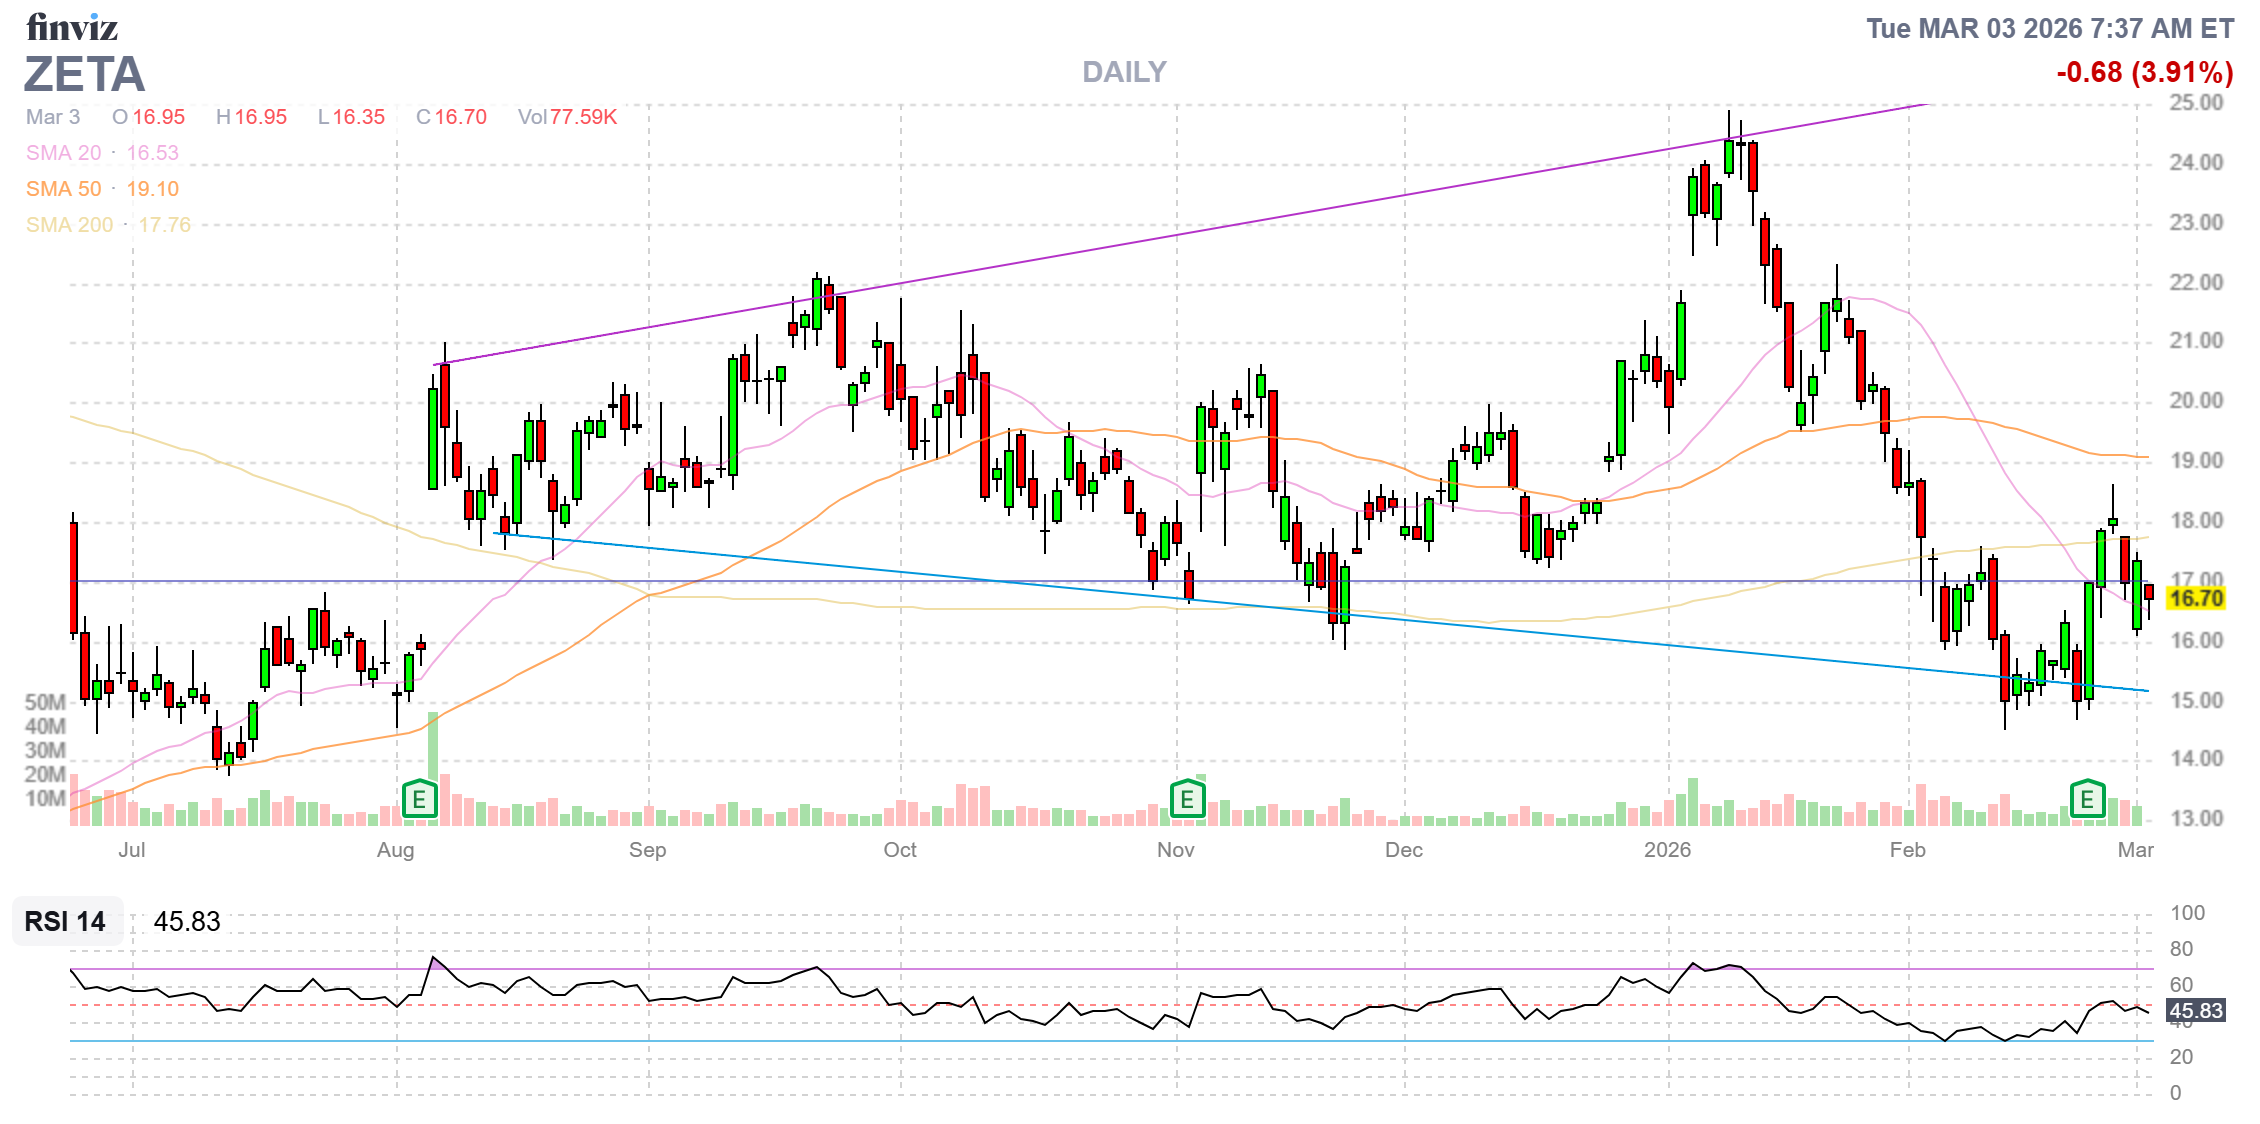Click the finviz logo
2260x1124 pixels.
72,27
